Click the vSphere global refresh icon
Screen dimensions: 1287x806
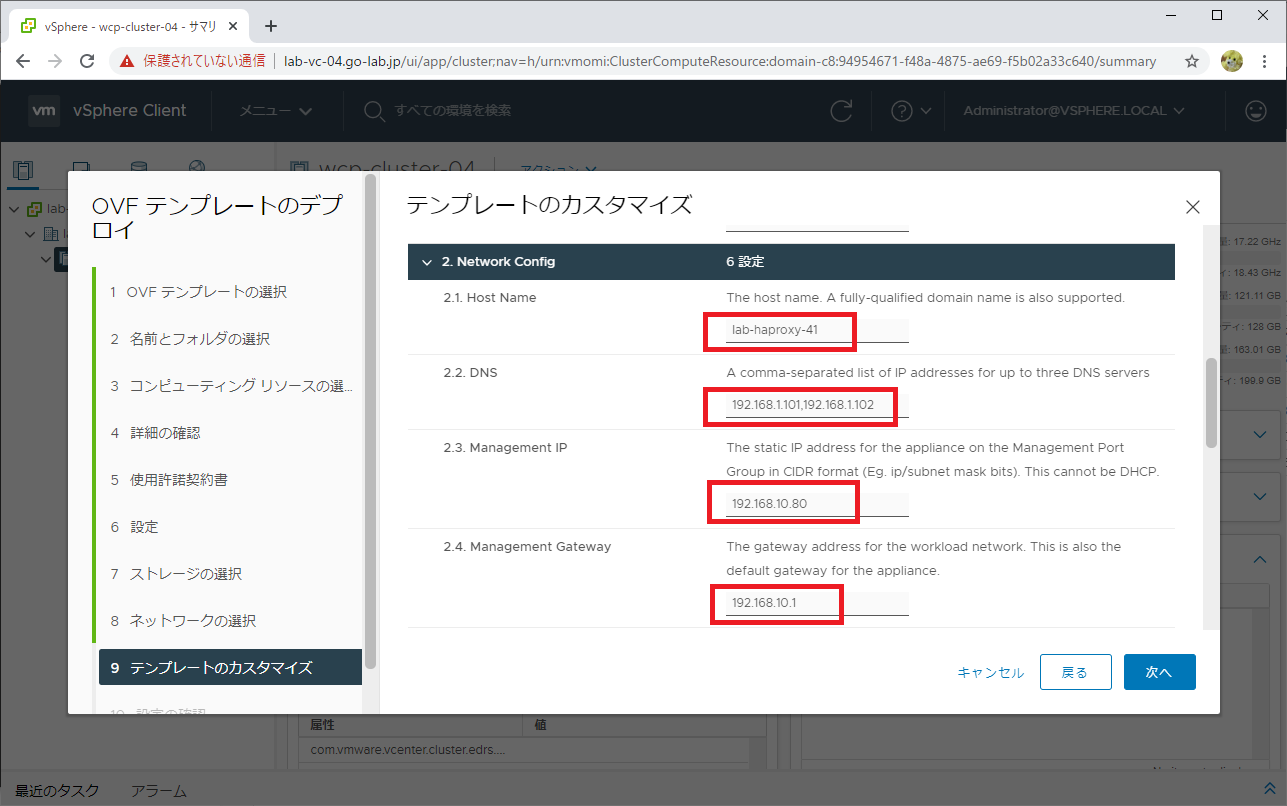[x=842, y=111]
